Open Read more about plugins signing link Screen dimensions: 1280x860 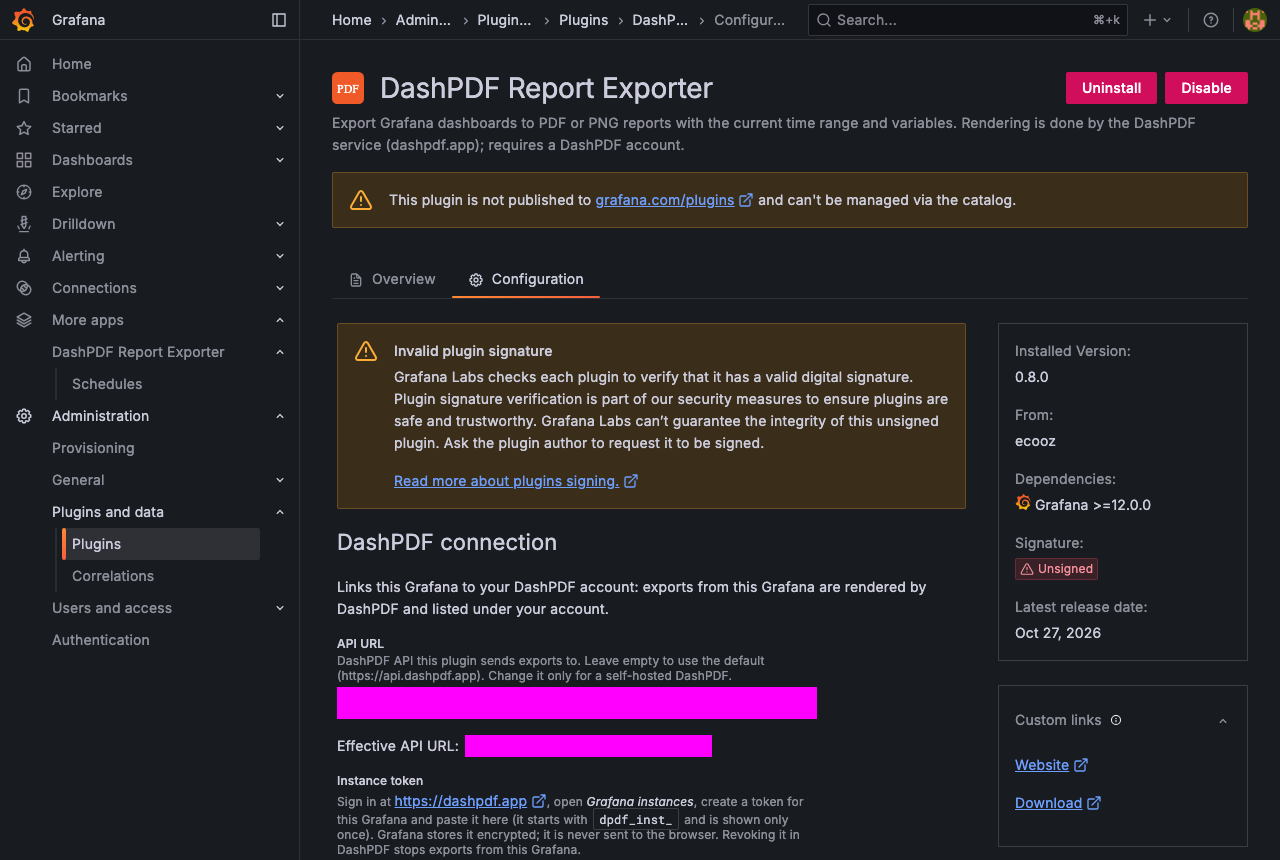pos(516,481)
